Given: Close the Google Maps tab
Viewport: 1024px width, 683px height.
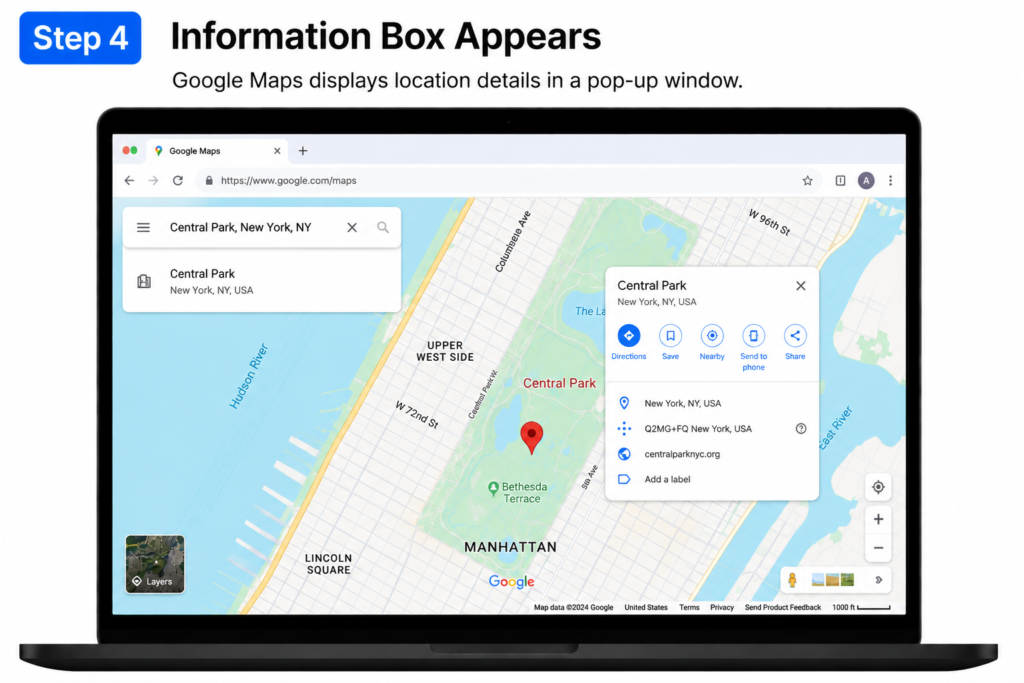Looking at the screenshot, I should 277,151.
